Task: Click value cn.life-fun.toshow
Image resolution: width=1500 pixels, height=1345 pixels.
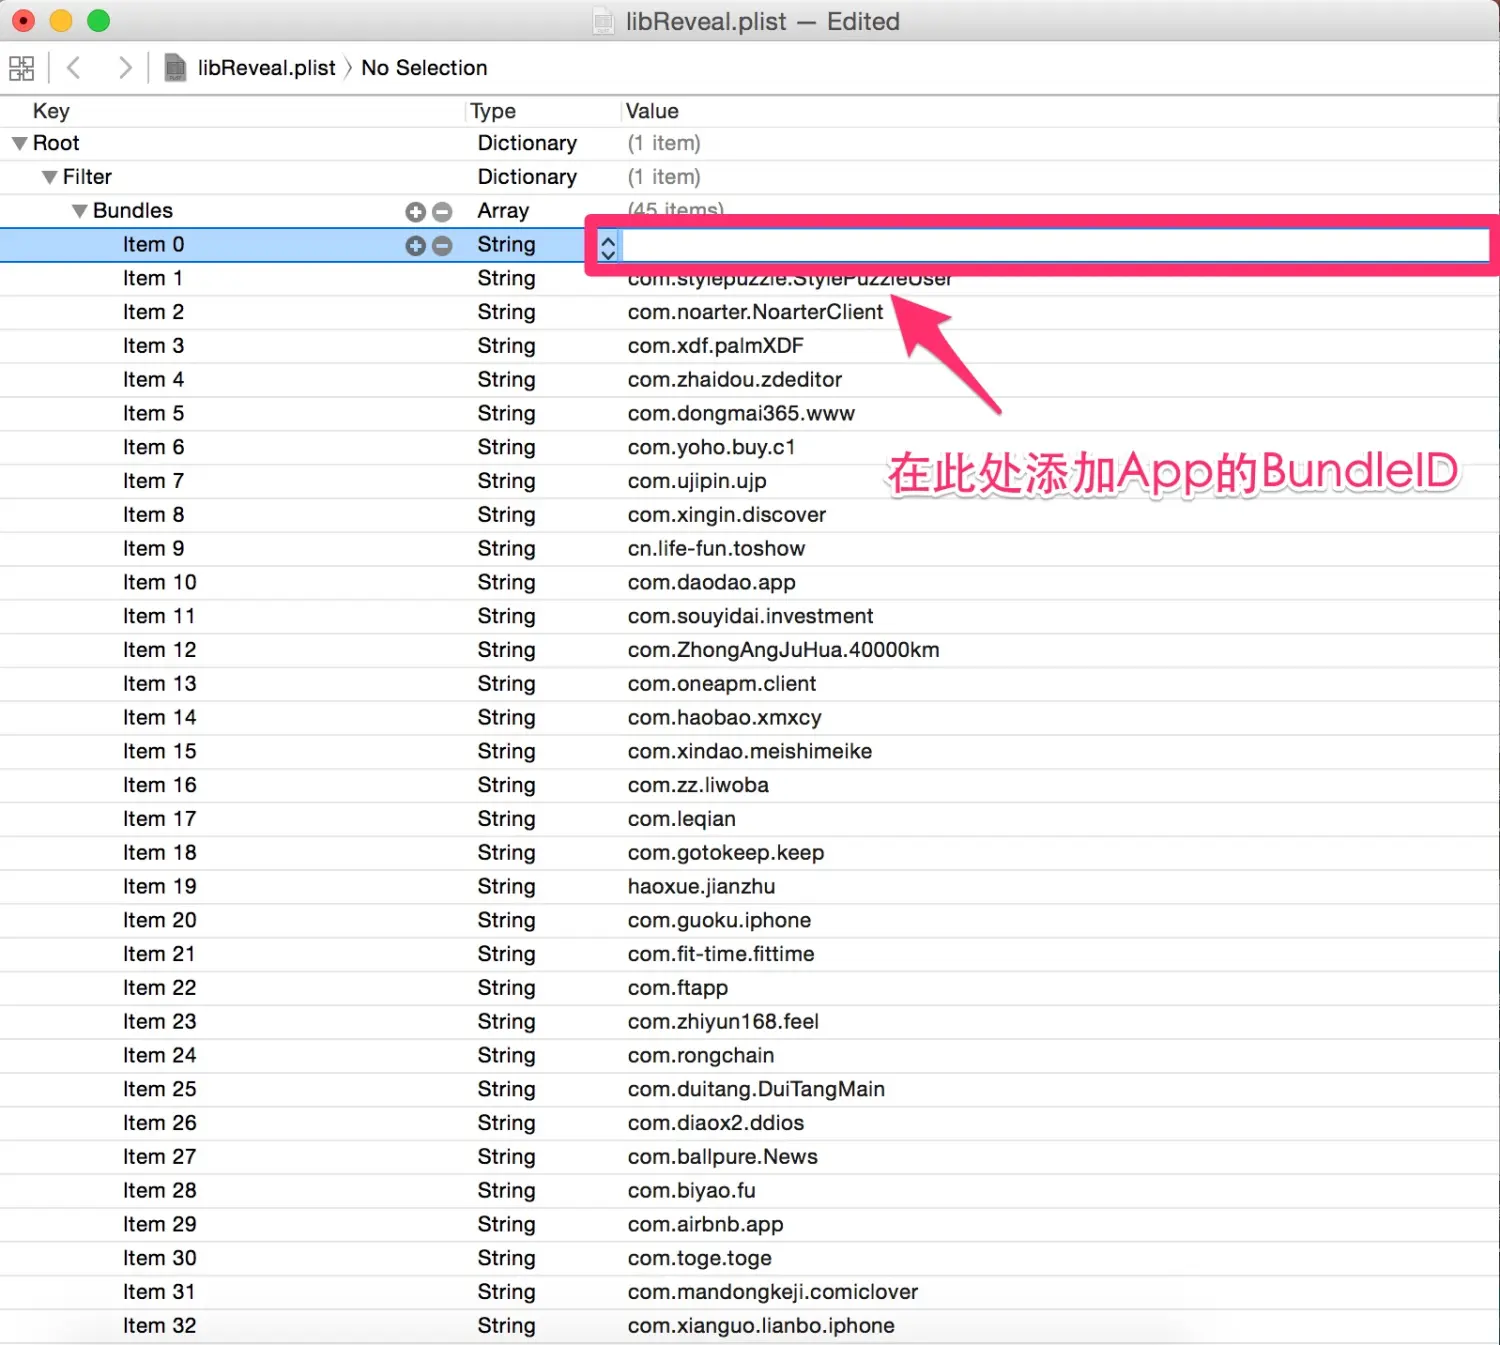Action: [716, 549]
